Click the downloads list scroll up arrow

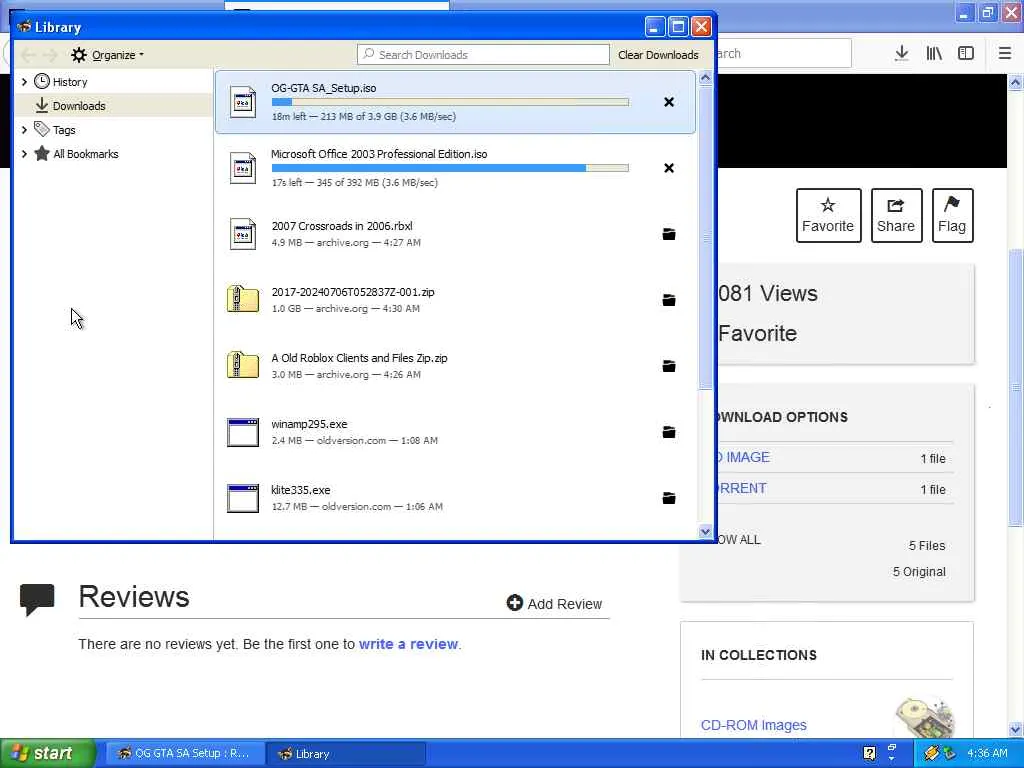point(705,78)
